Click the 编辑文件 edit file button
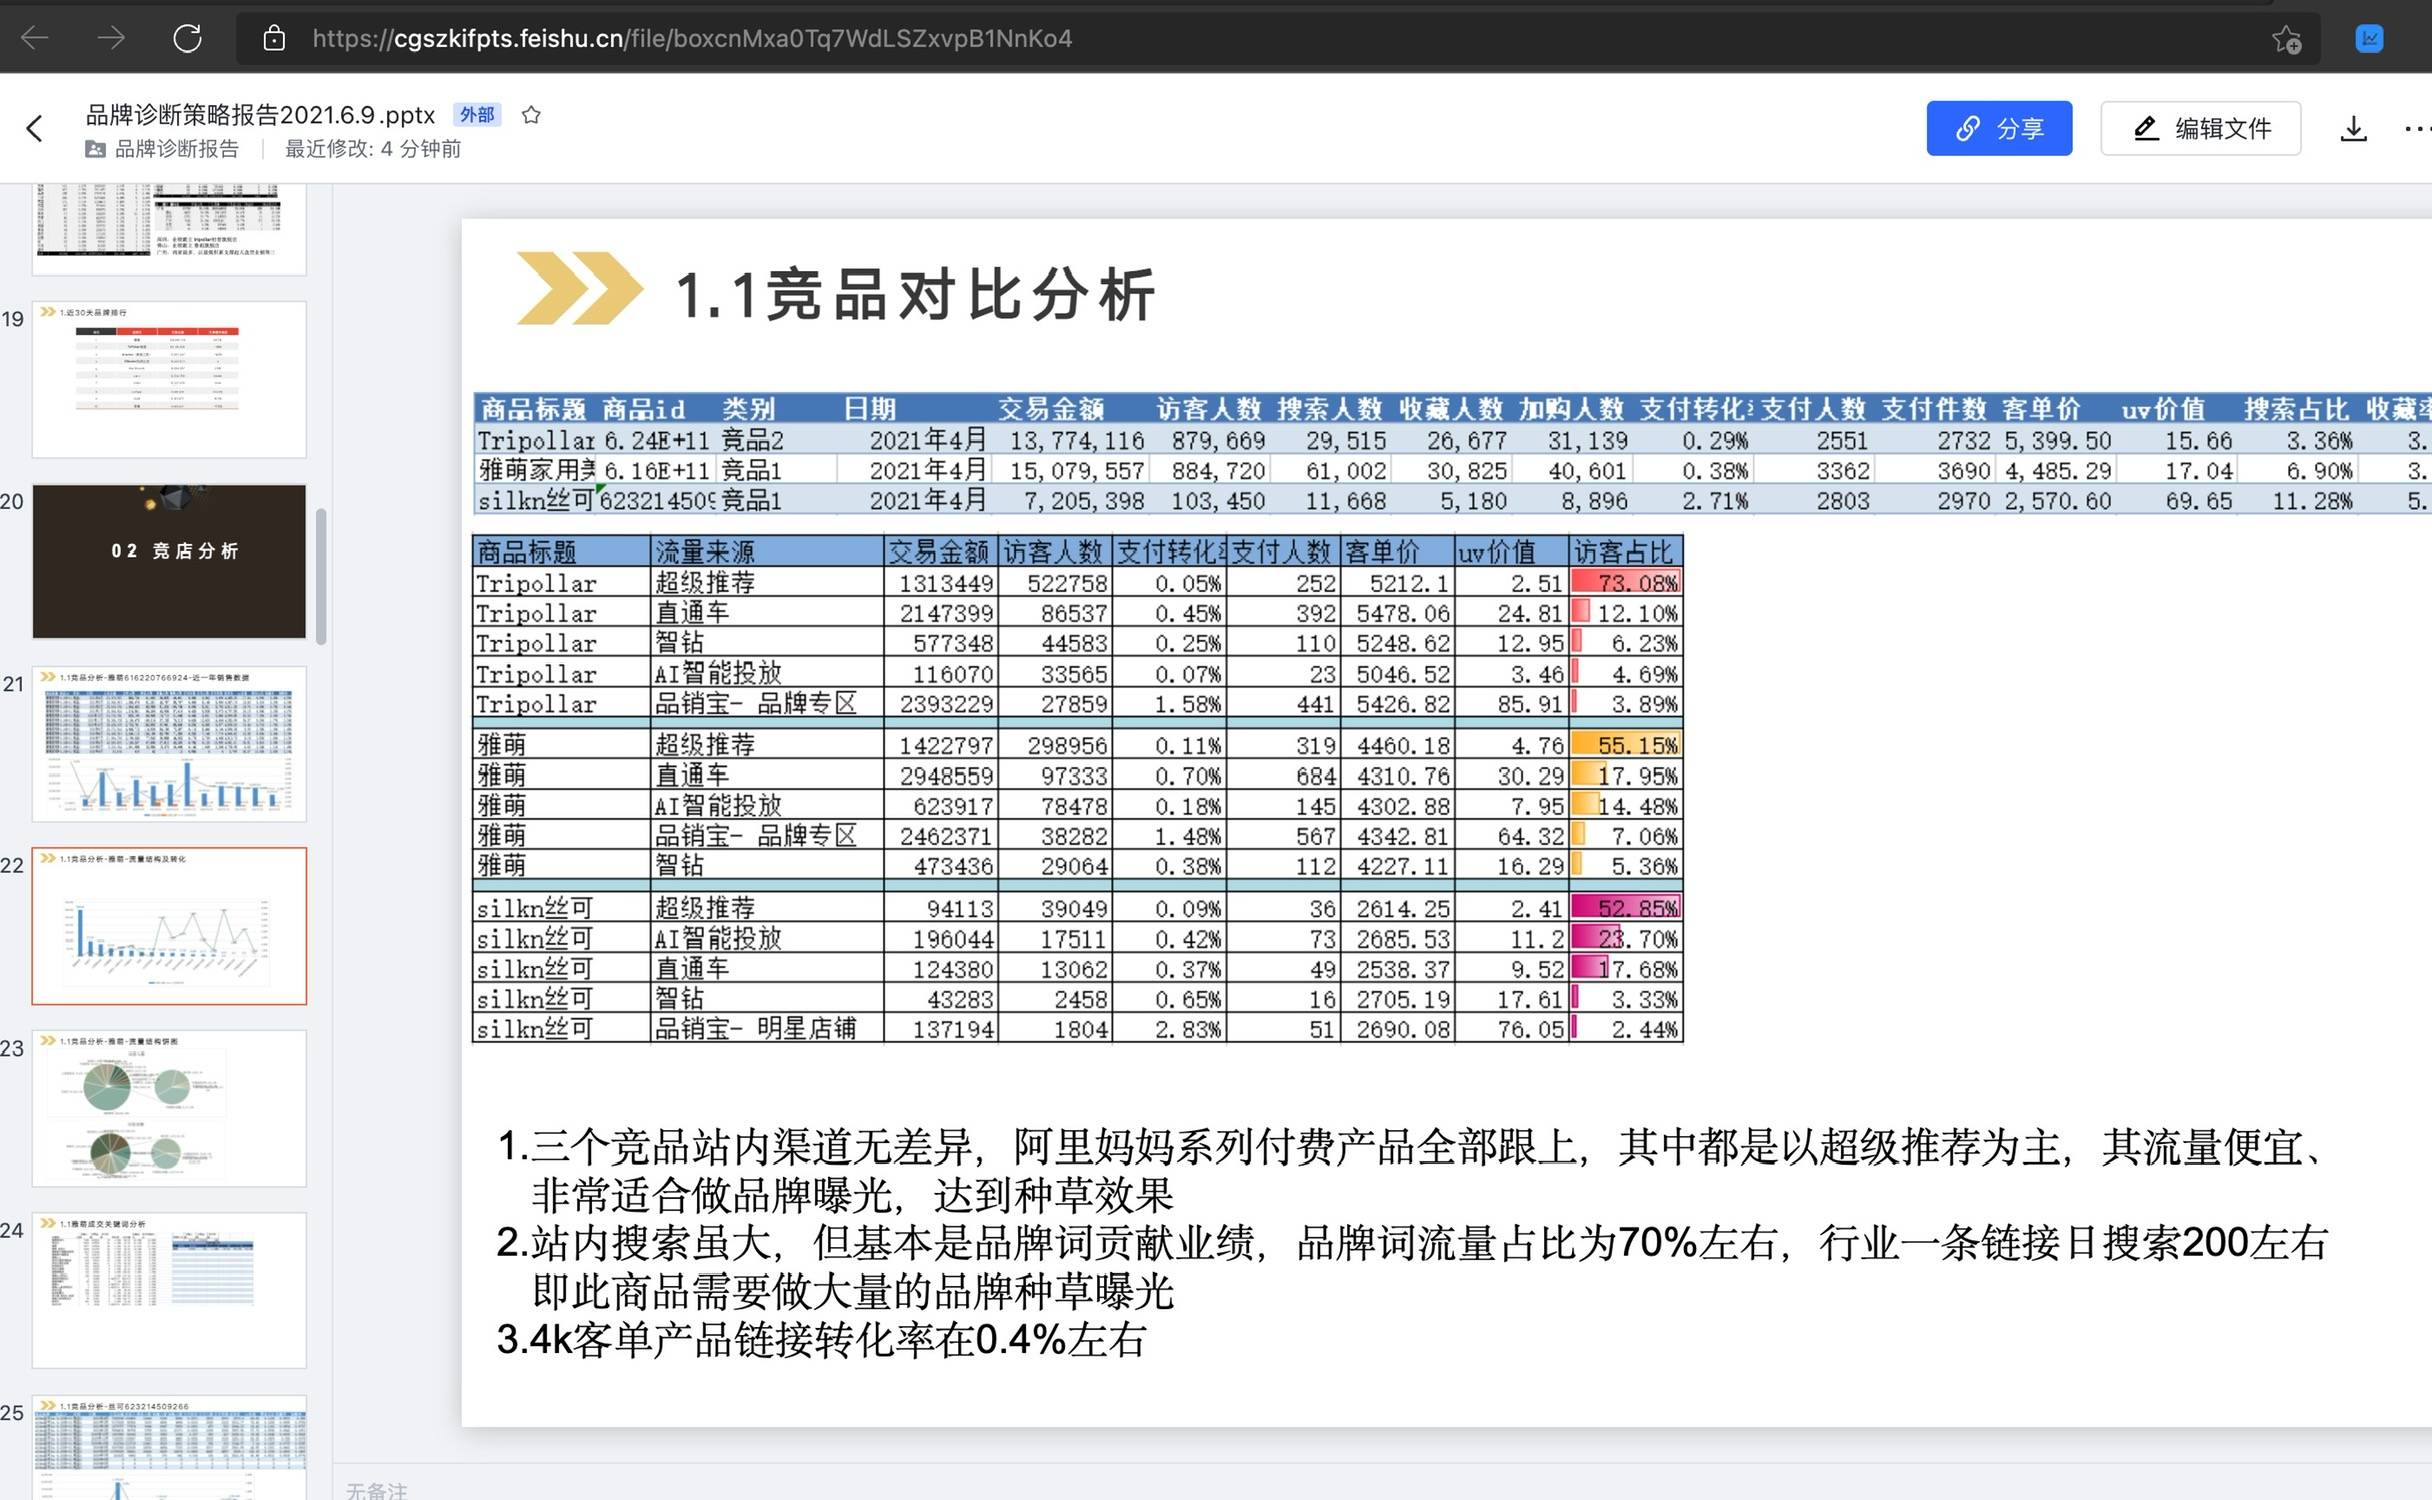The height and width of the screenshot is (1500, 2432). coord(2200,128)
